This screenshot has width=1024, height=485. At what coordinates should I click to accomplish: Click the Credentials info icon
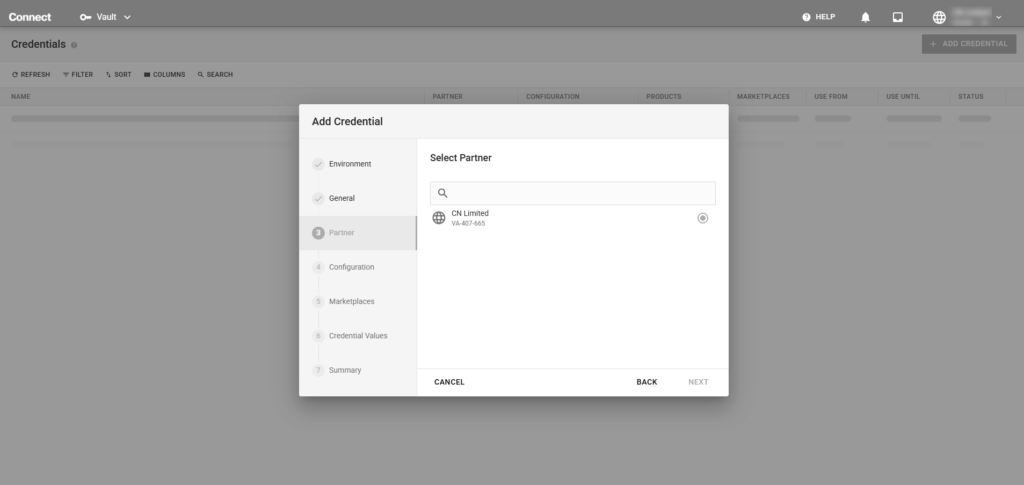[x=75, y=45]
